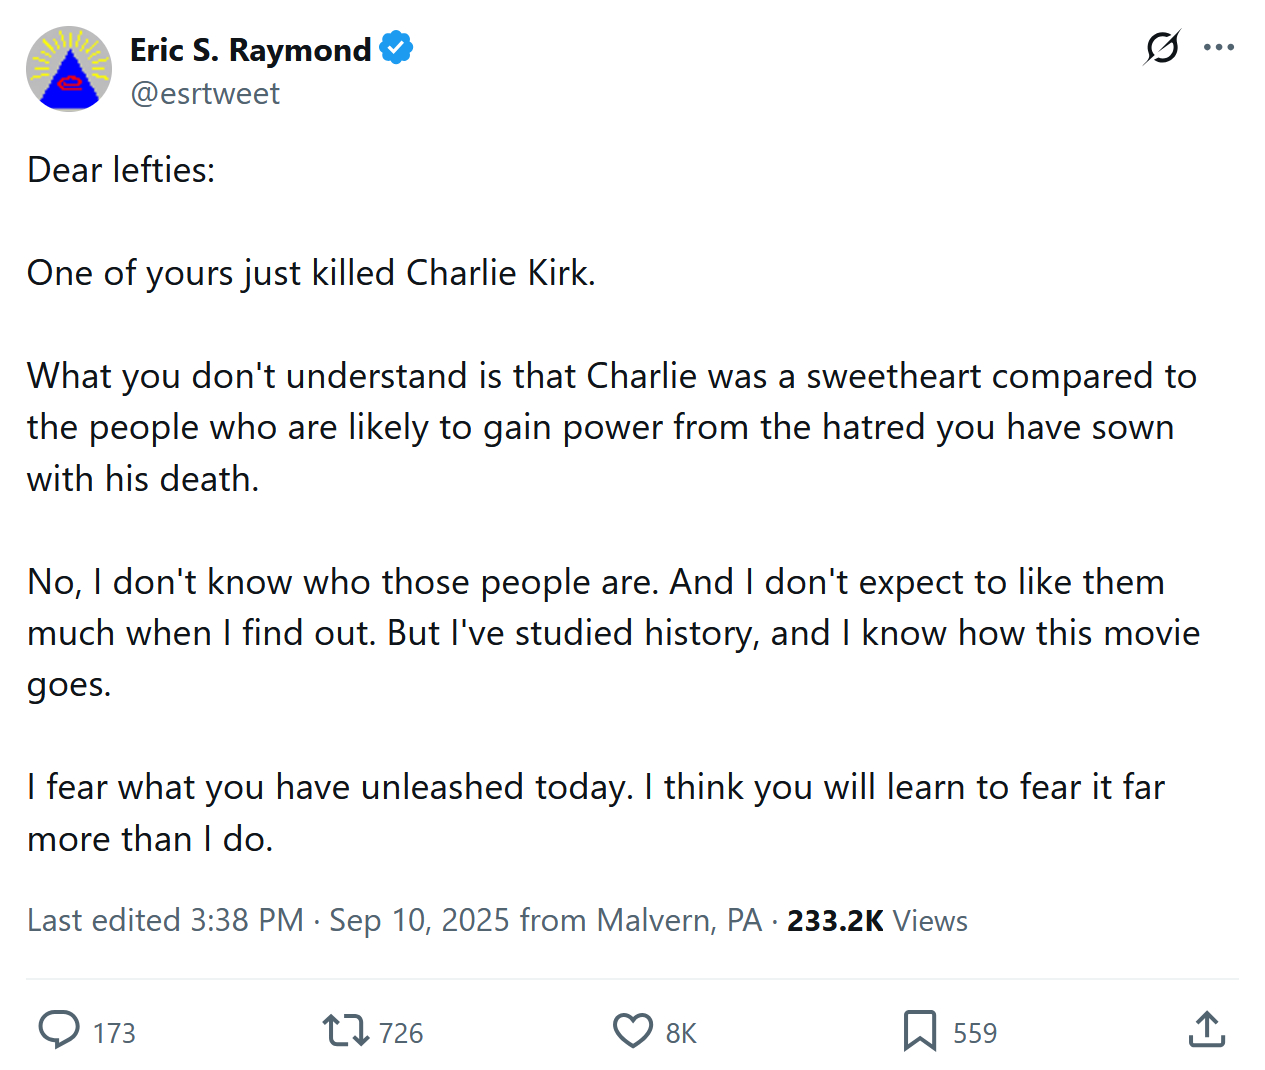Viewport: 1265px width, 1070px height.
Task: Open the Grok slashed-circle icon
Action: [1162, 47]
